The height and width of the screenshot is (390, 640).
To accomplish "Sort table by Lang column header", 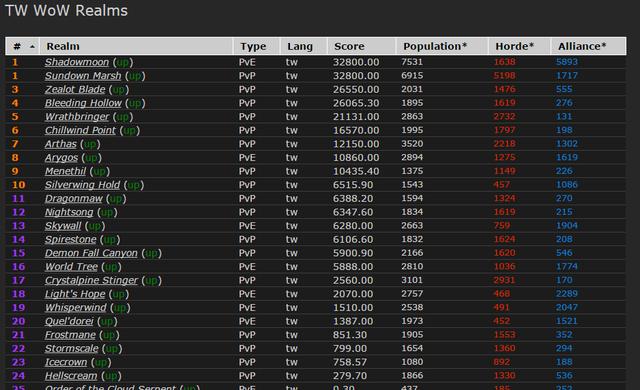I will click(x=300, y=47).
